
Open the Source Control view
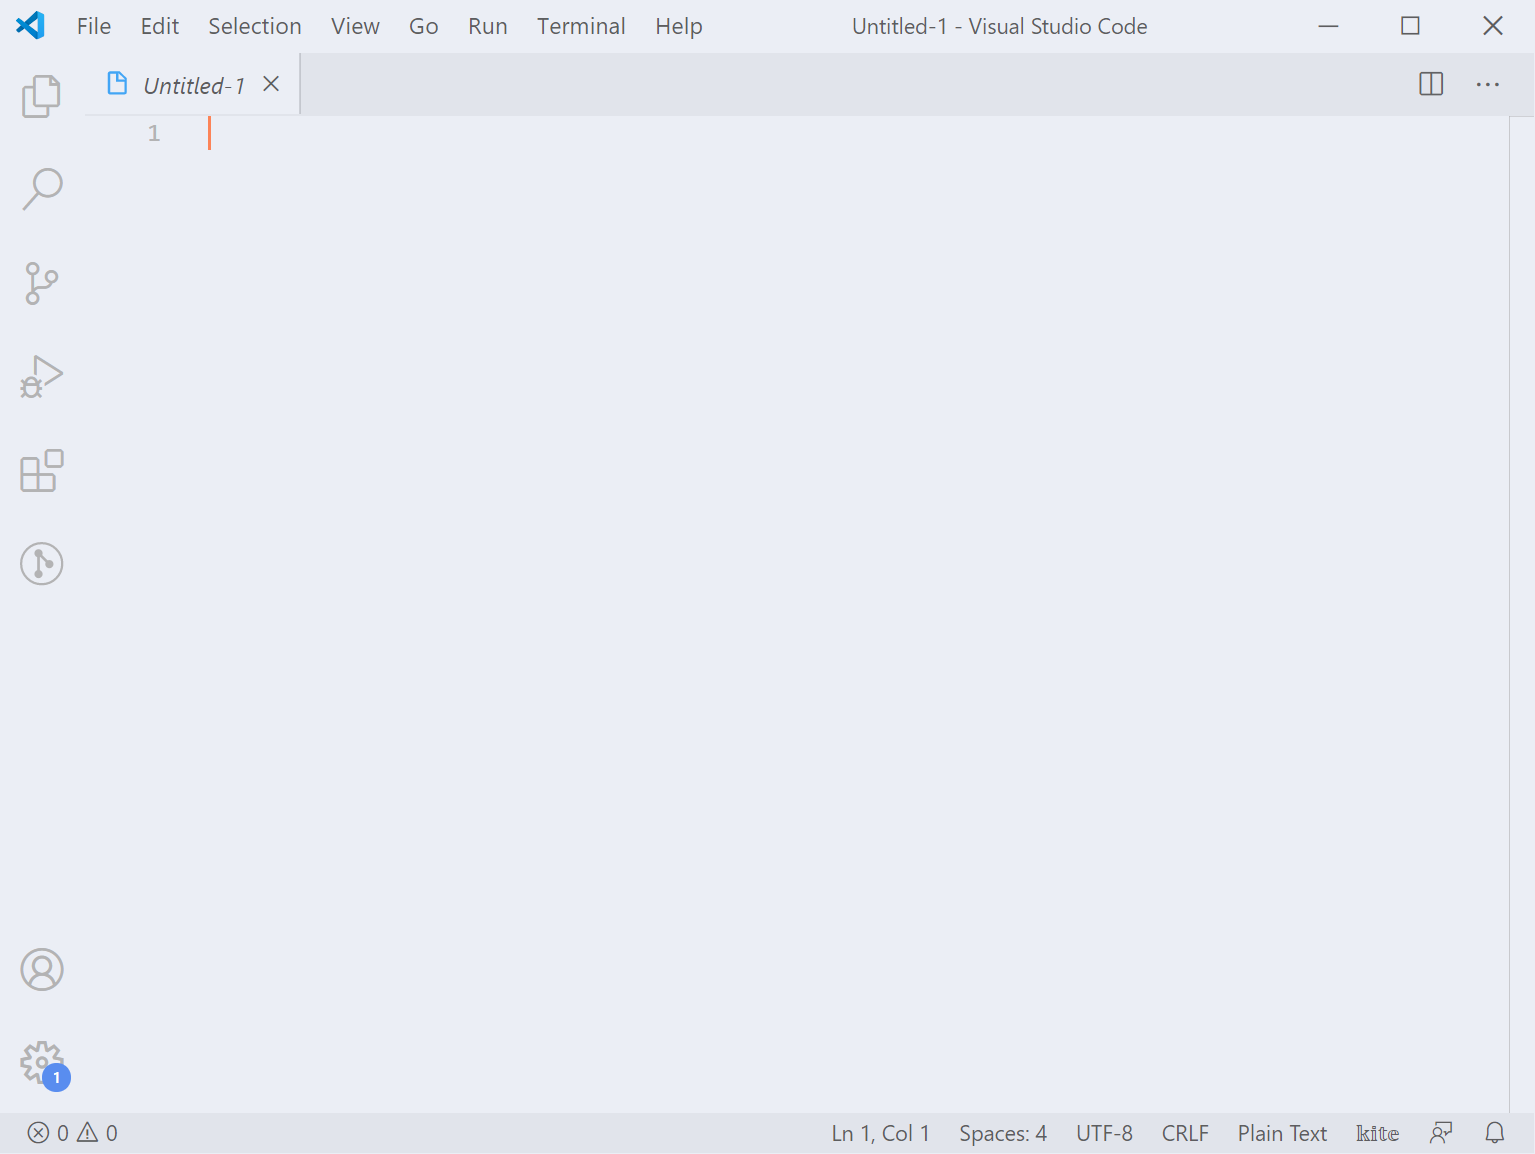click(x=41, y=283)
